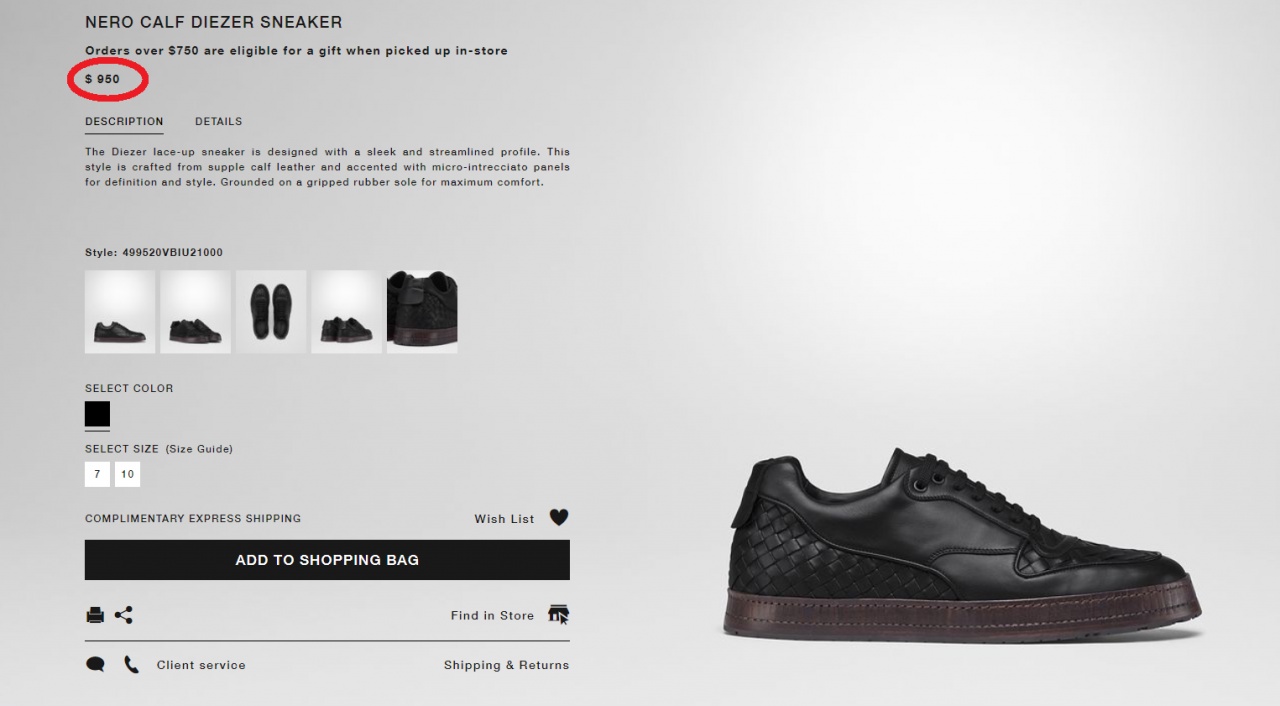The image size is (1280, 706).
Task: Click the wish list heart icon
Action: click(x=559, y=518)
